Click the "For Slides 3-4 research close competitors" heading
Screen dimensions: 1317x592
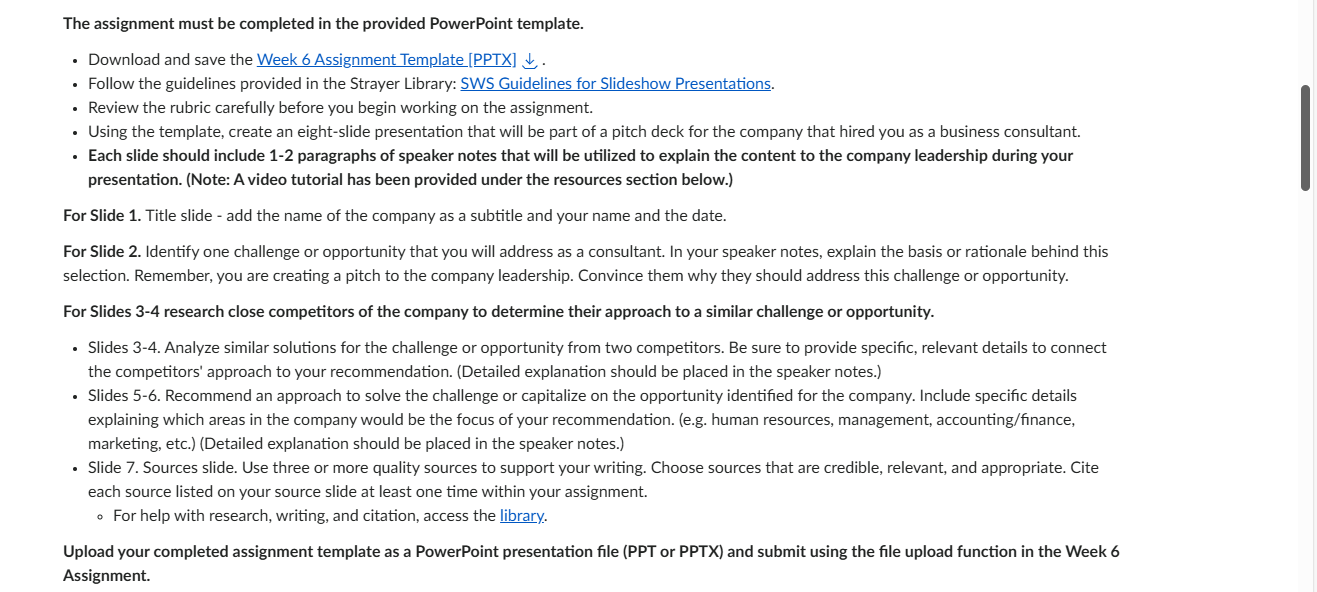point(498,312)
